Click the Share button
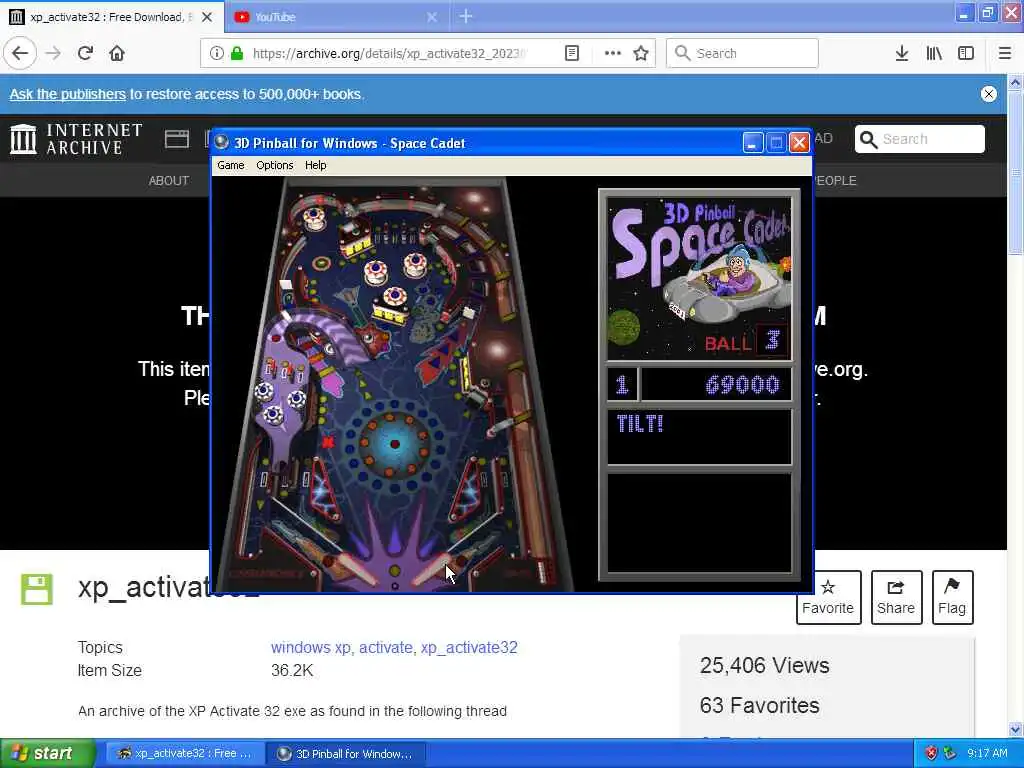The image size is (1024, 768). pos(896,597)
